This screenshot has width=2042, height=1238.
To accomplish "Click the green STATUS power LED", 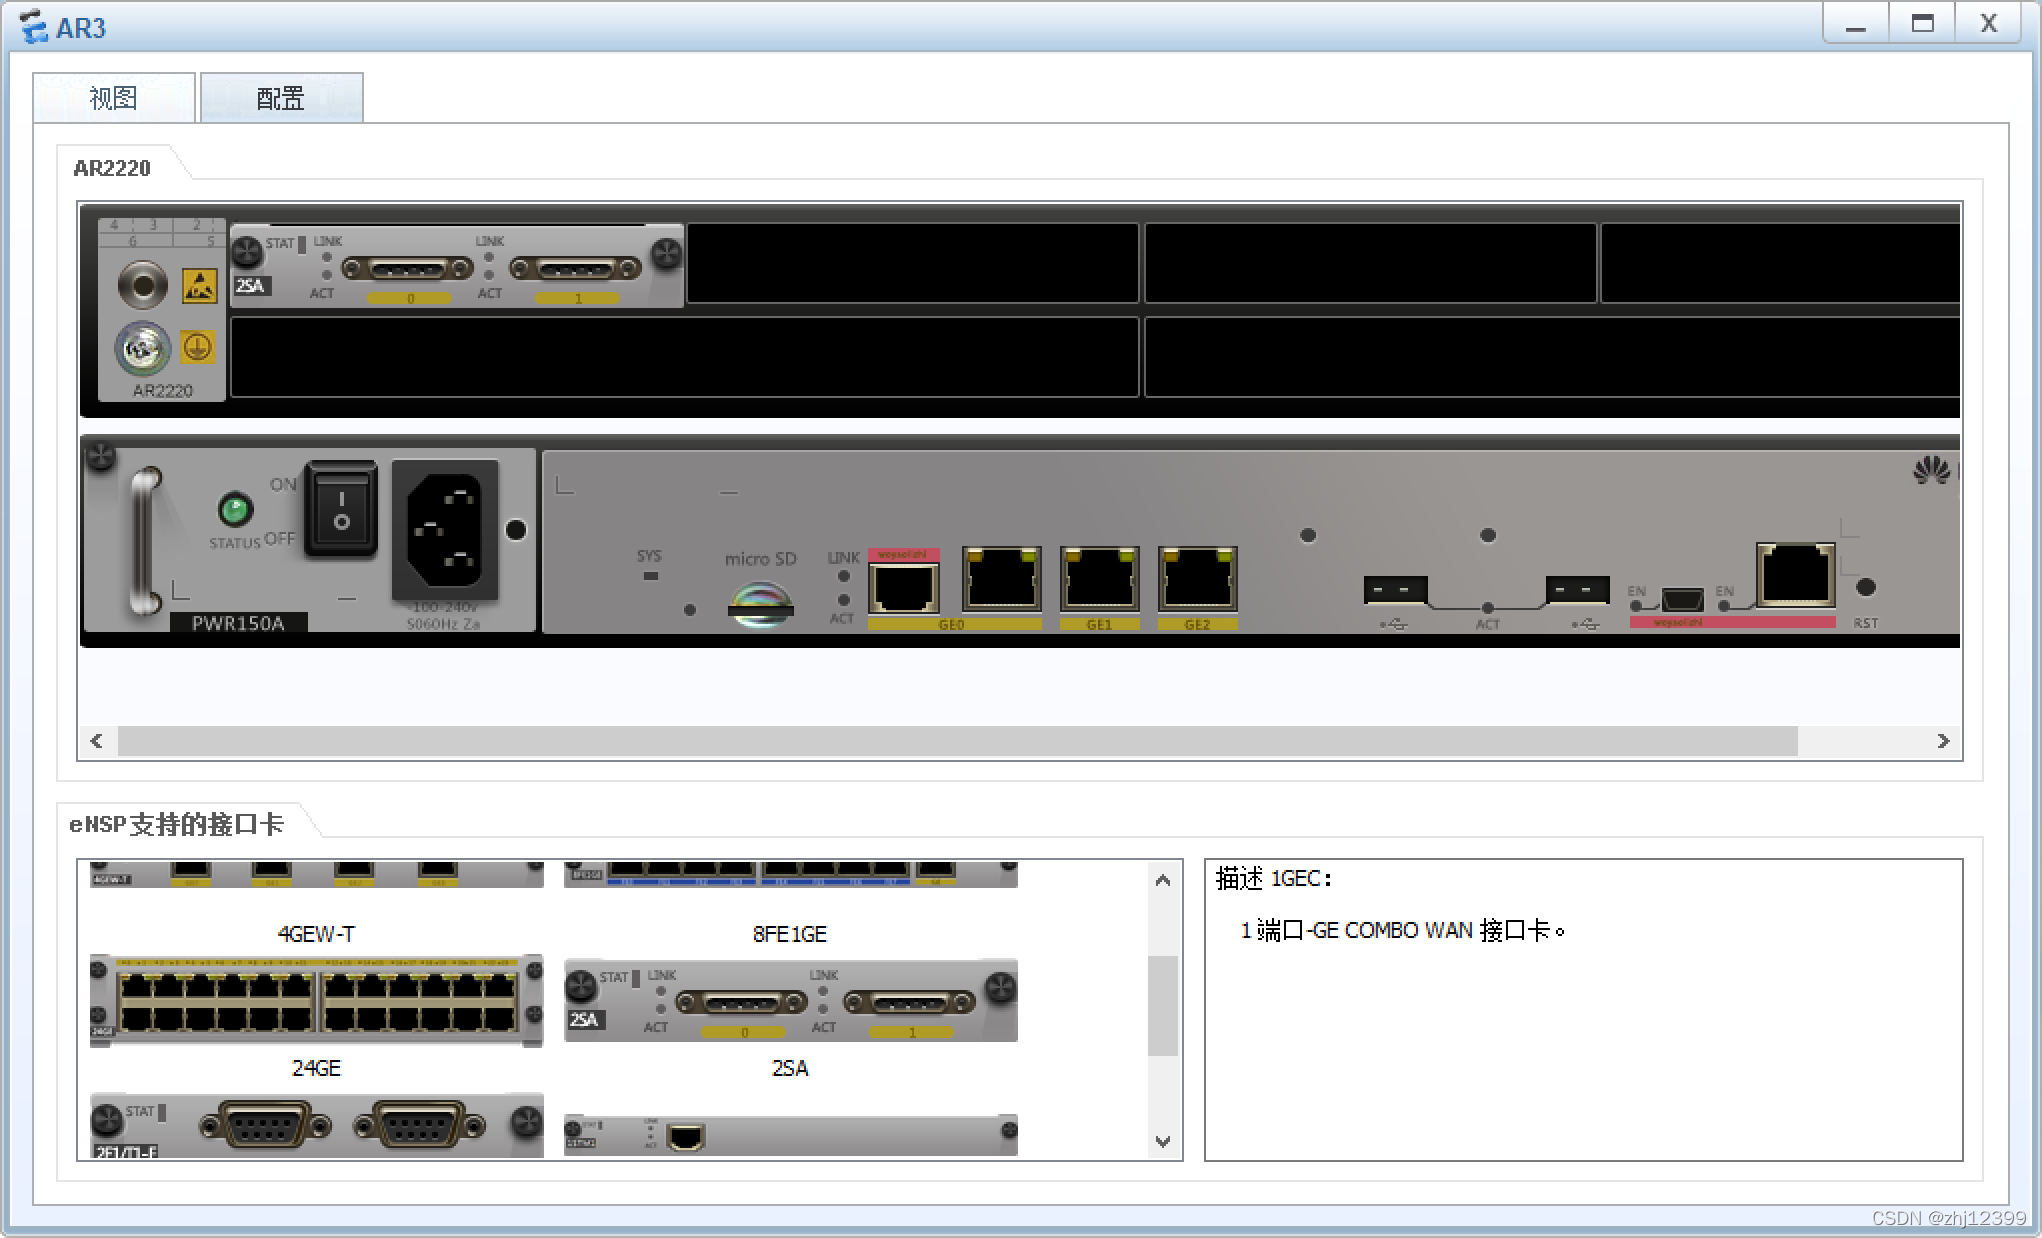I will (235, 510).
